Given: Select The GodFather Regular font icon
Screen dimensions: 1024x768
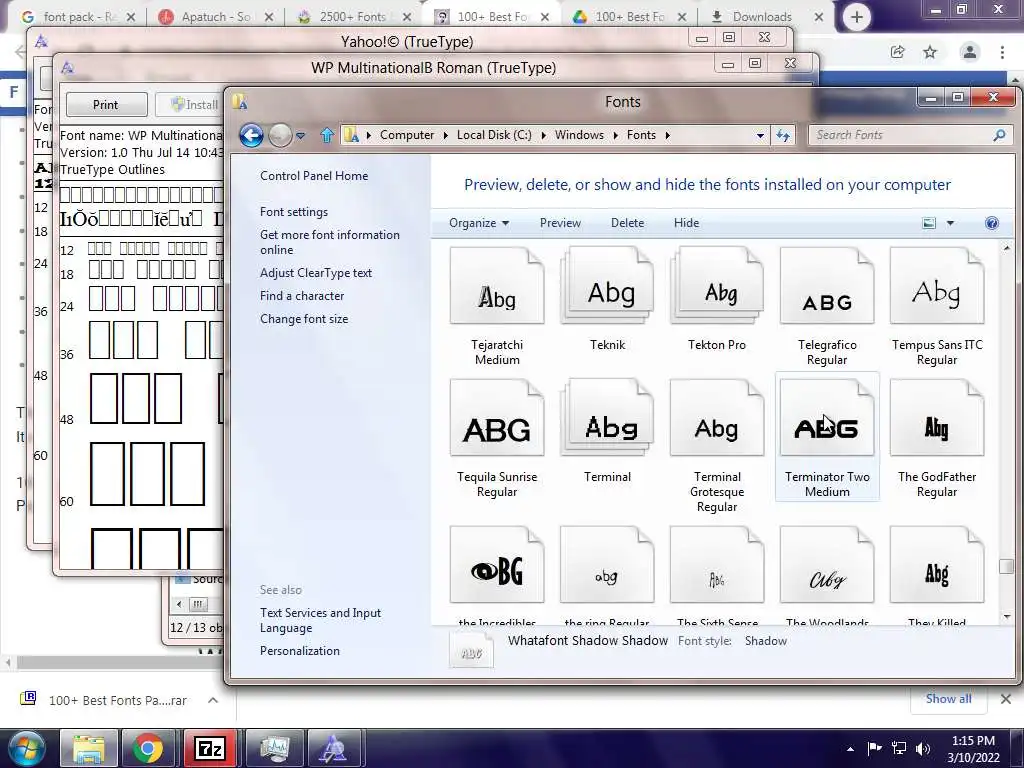Looking at the screenshot, I should (x=936, y=418).
